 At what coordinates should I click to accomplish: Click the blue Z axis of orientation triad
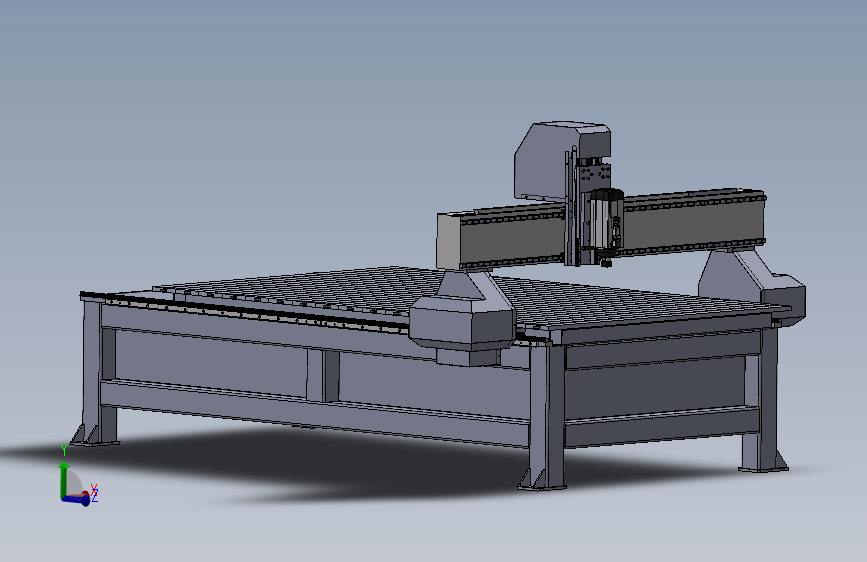point(76,500)
